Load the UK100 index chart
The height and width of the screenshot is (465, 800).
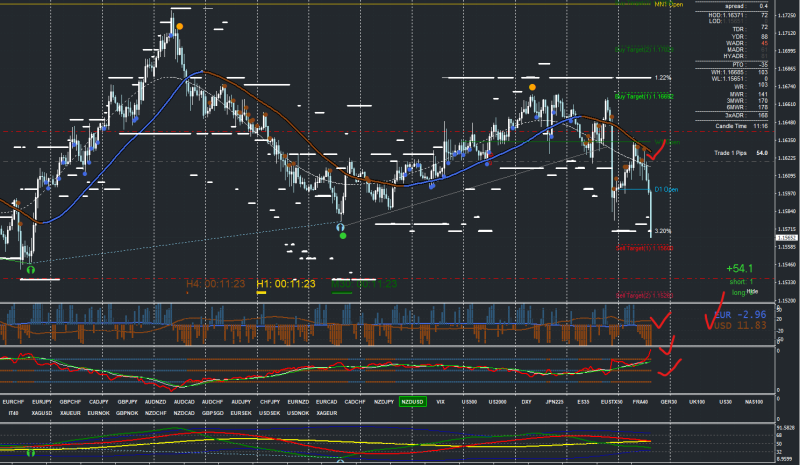tap(697, 402)
